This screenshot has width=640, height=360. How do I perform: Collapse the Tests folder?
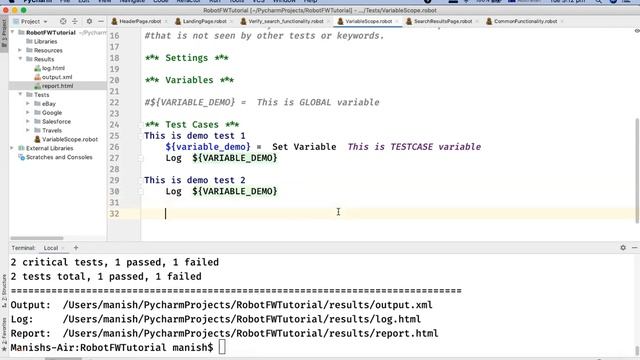pyautogui.click(x=20, y=95)
